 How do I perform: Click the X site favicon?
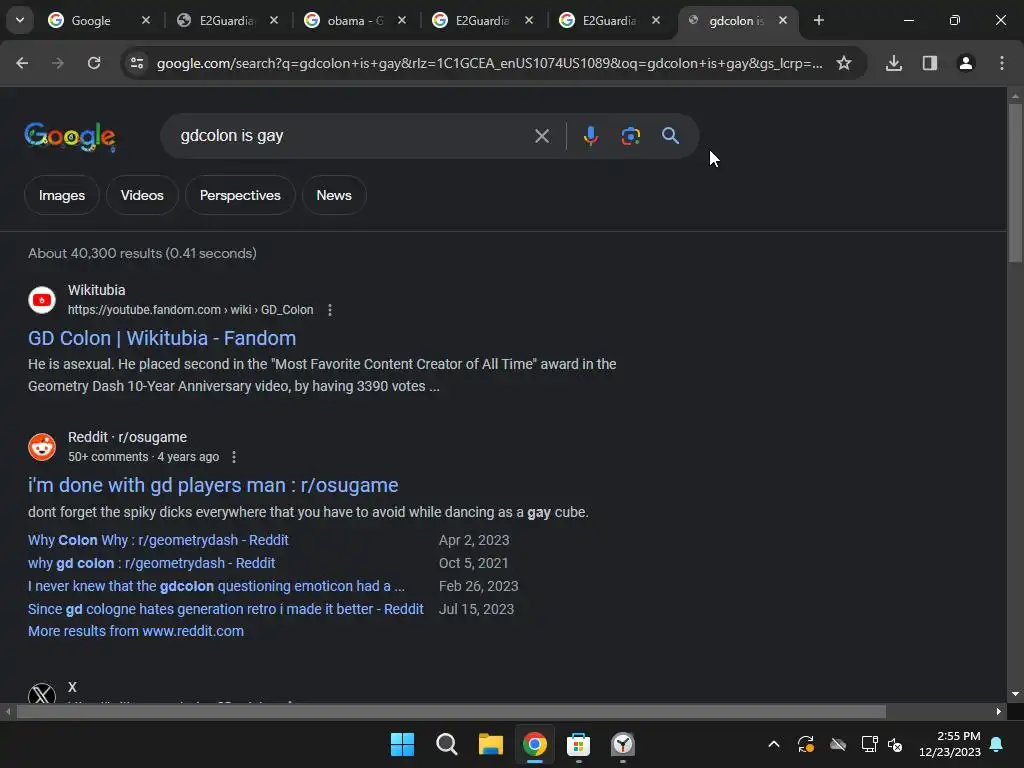tap(42, 694)
